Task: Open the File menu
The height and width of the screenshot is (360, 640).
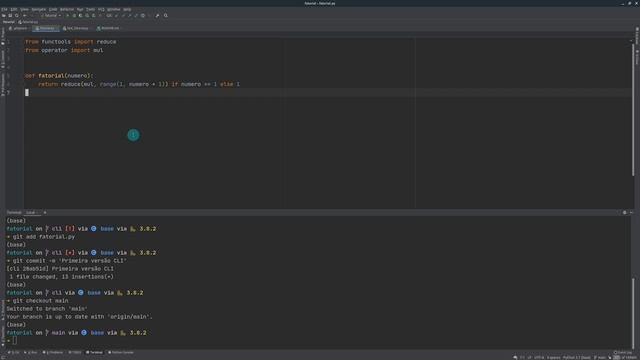Action: (x=4, y=9)
